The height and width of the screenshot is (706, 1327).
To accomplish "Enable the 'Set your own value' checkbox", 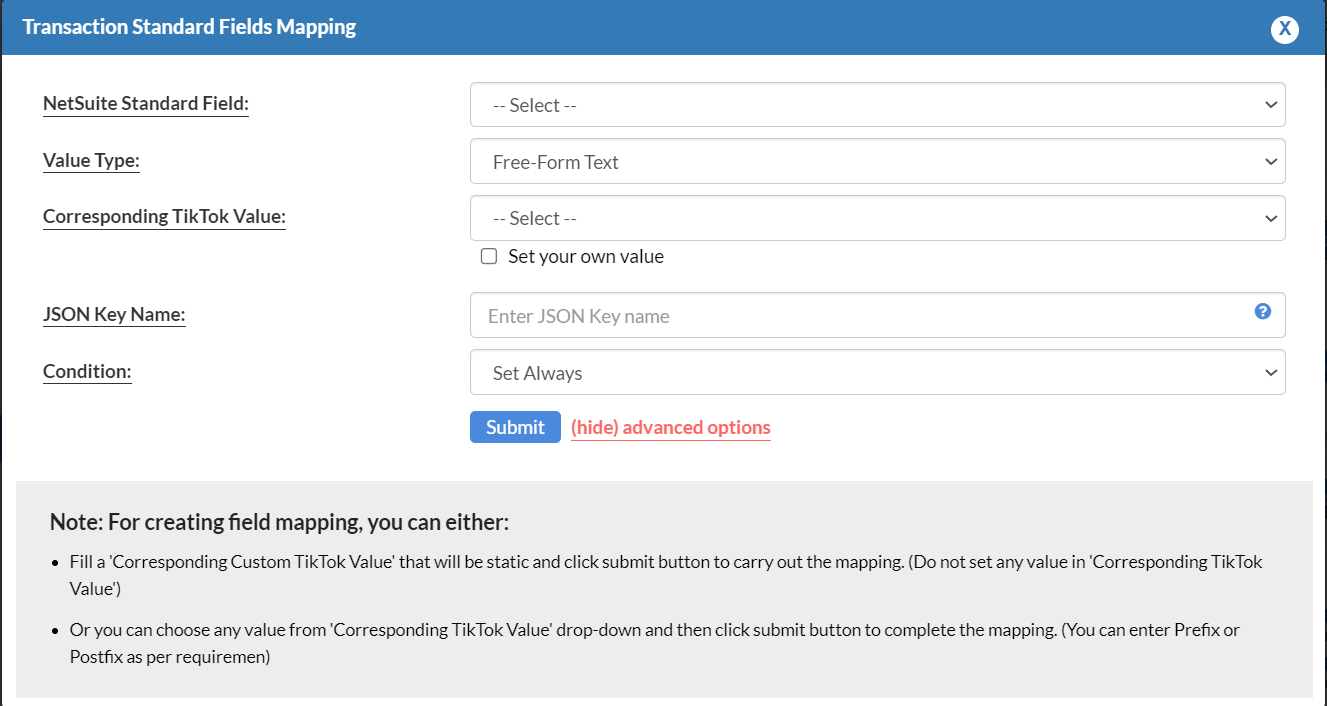I will 488,256.
